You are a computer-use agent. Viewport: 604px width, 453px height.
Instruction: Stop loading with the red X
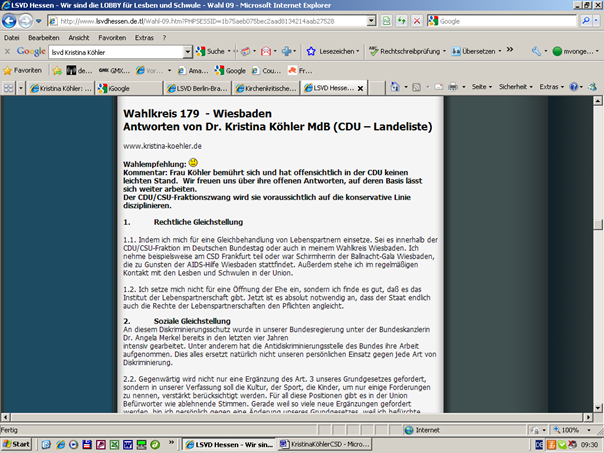[x=416, y=21]
